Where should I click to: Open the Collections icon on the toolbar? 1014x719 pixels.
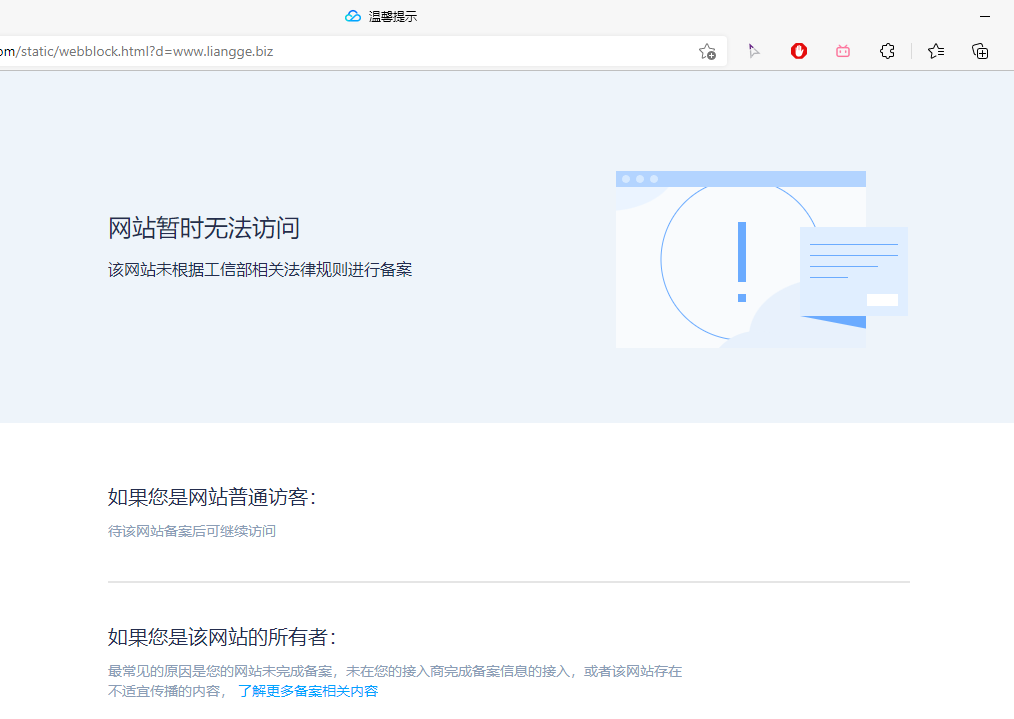(x=980, y=50)
